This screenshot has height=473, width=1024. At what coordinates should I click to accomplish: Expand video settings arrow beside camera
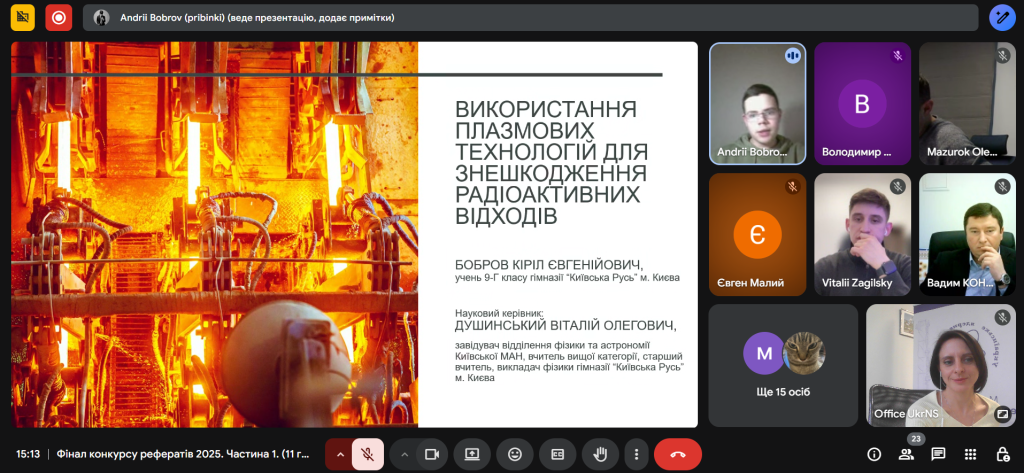click(x=404, y=454)
